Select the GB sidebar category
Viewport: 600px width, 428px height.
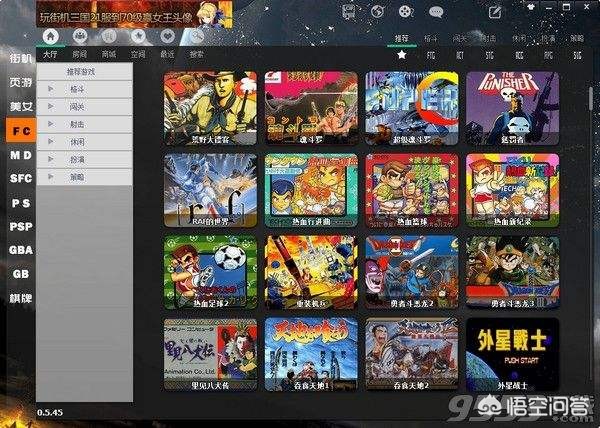click(x=21, y=274)
